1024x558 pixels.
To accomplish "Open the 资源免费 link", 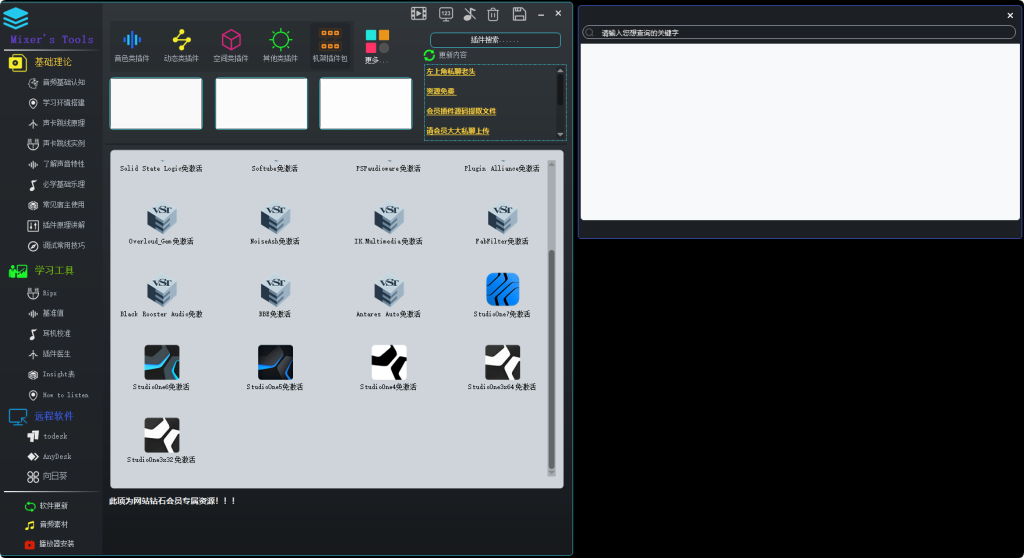I will coord(441,91).
